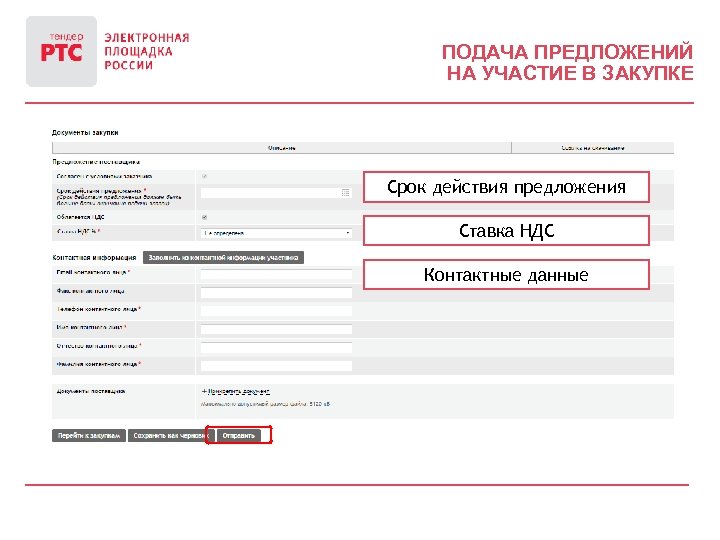The height and width of the screenshot is (540, 720).
Task: Click the 'Контактная информация' section label
Action: tap(94, 258)
